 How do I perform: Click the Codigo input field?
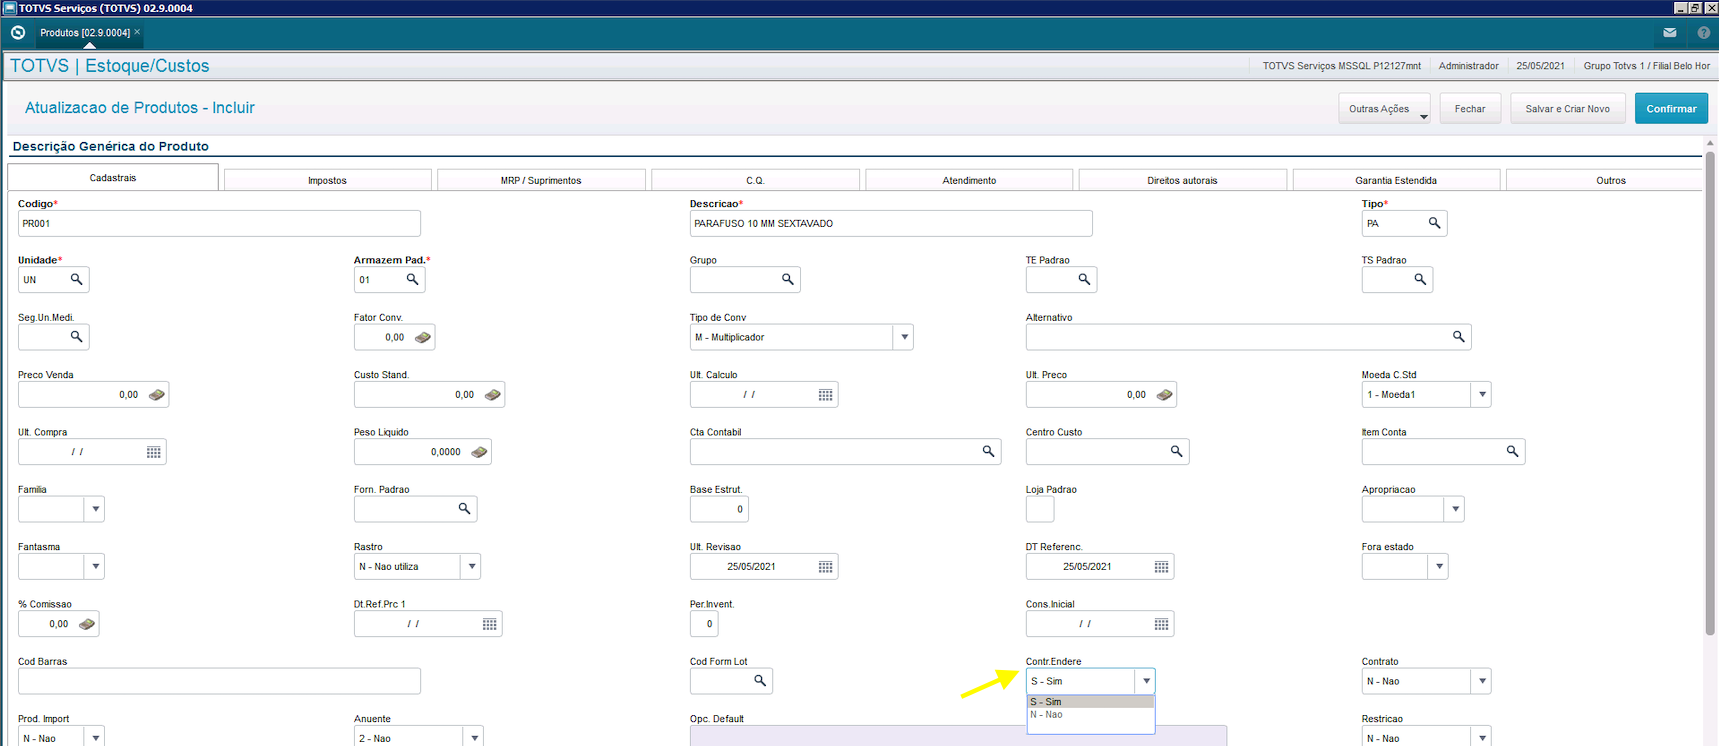coord(219,223)
